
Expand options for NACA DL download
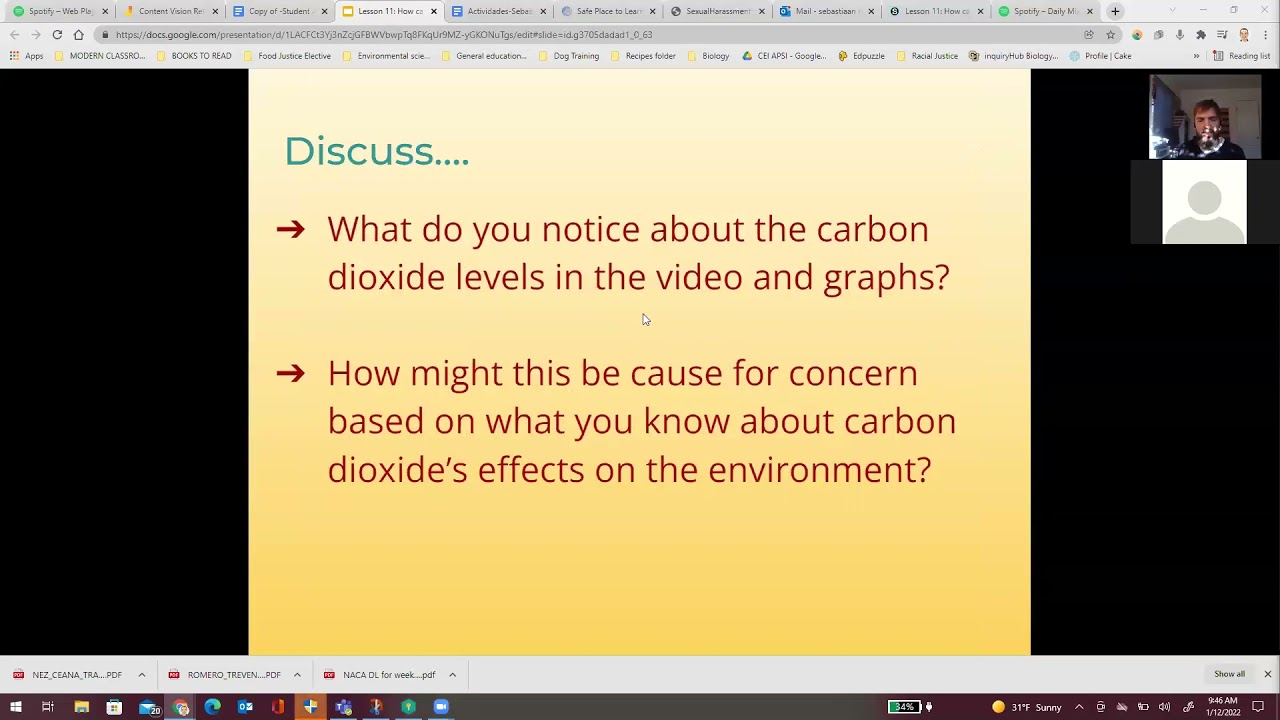[x=452, y=675]
